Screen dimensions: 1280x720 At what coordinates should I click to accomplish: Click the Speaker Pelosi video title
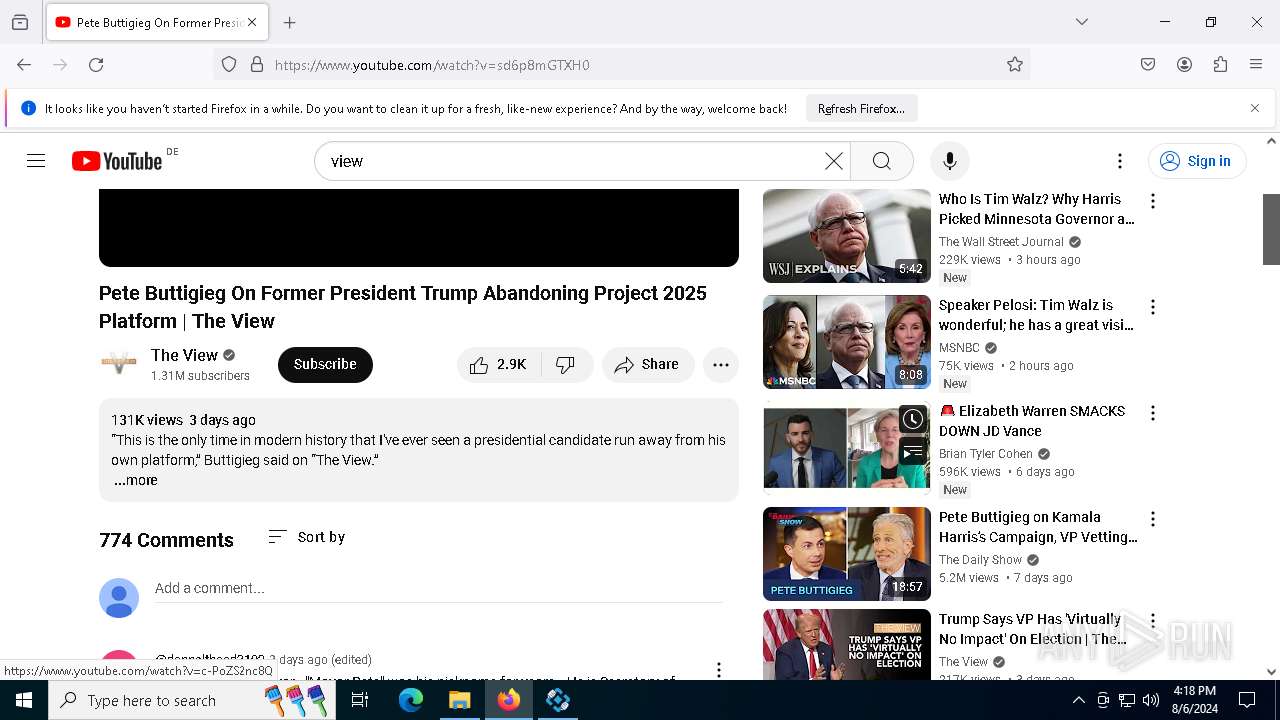coord(1036,315)
